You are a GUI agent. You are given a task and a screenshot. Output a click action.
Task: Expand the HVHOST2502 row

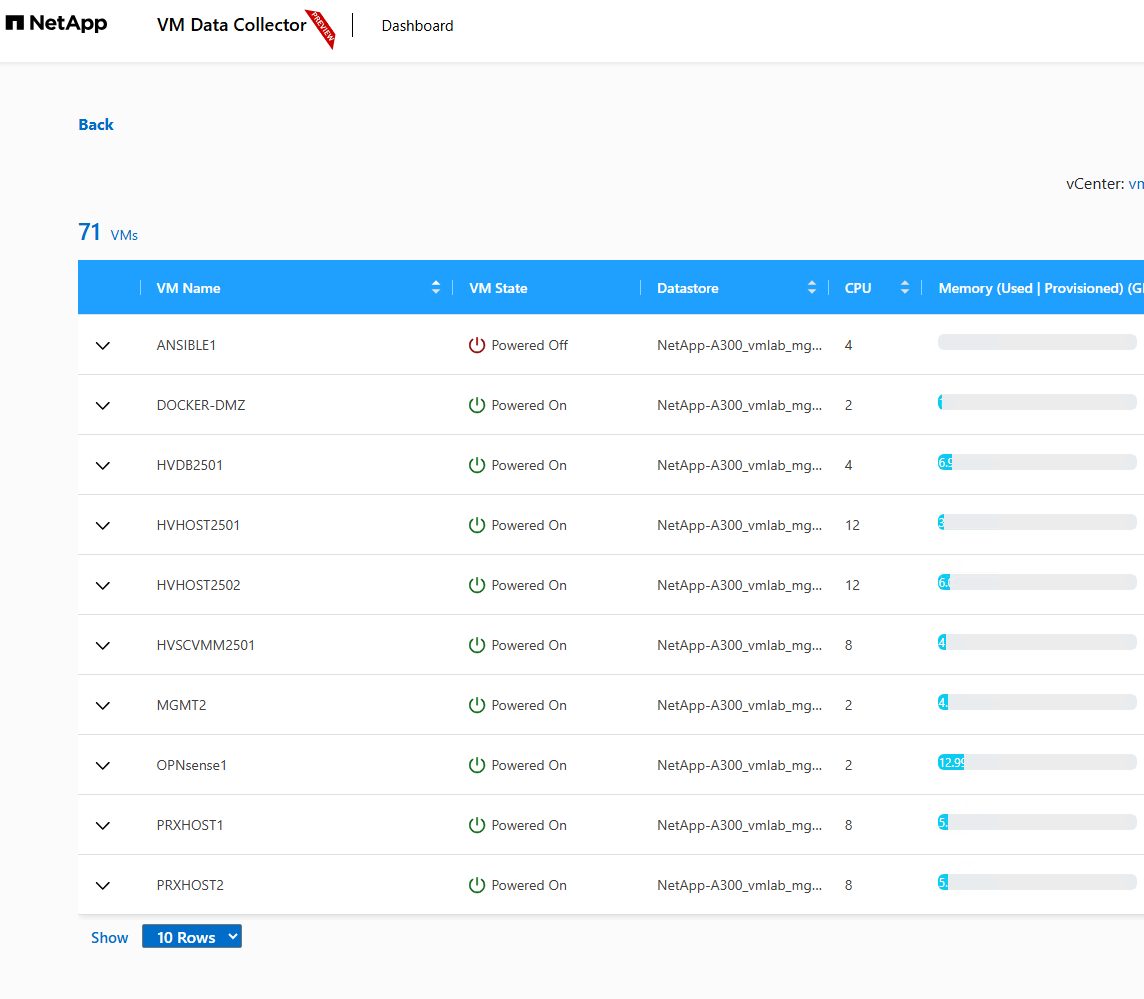click(103, 585)
